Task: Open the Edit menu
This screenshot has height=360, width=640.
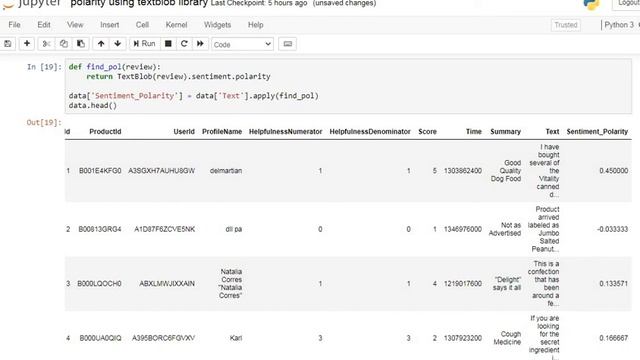Action: point(44,25)
